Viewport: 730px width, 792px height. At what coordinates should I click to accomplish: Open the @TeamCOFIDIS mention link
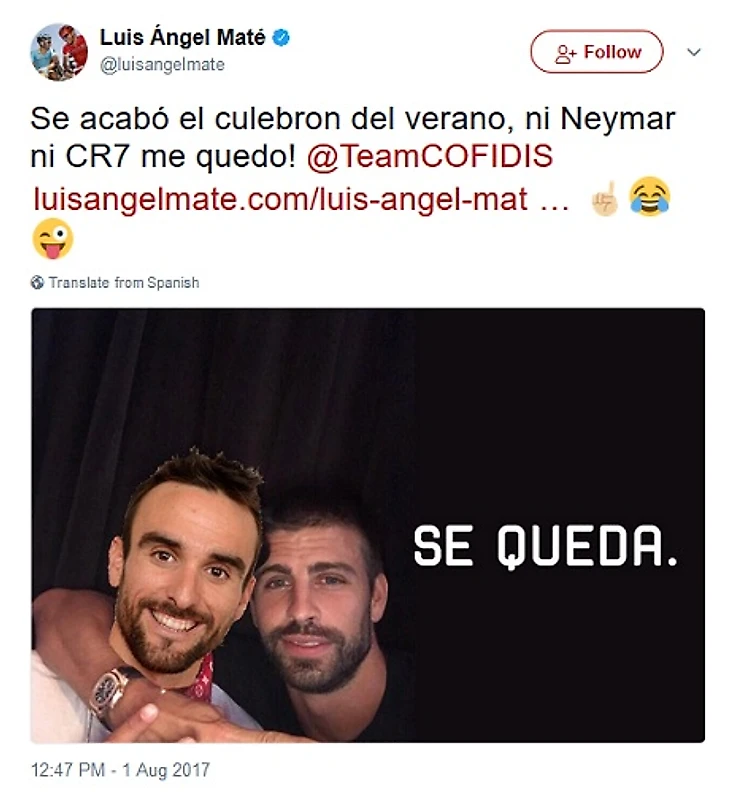430,156
